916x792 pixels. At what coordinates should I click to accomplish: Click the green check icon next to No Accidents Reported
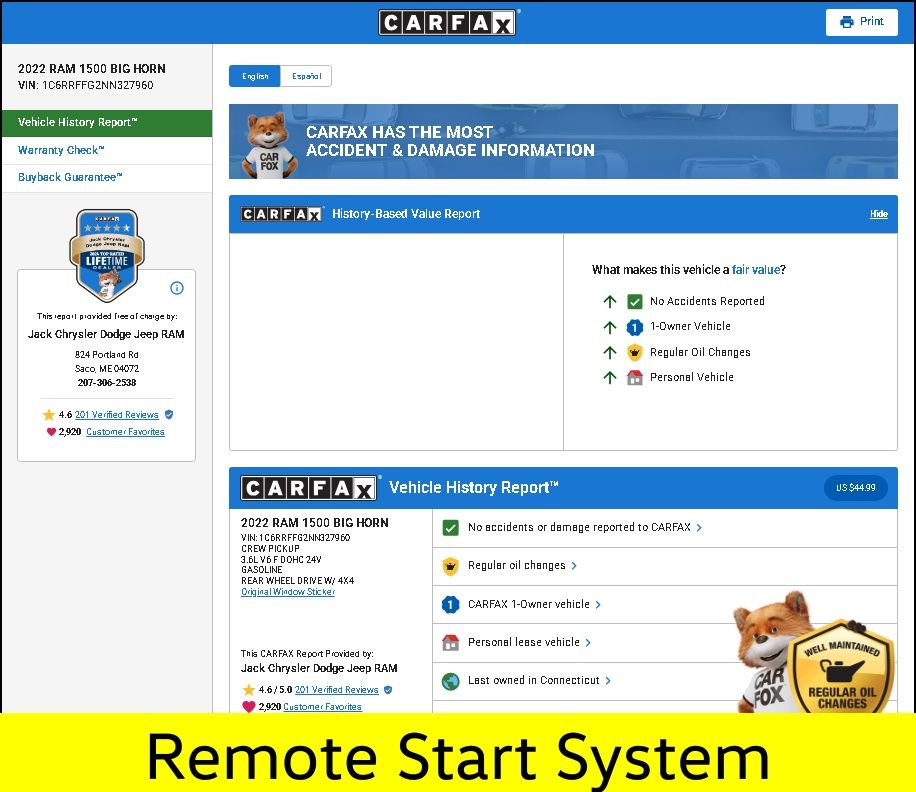tap(634, 301)
